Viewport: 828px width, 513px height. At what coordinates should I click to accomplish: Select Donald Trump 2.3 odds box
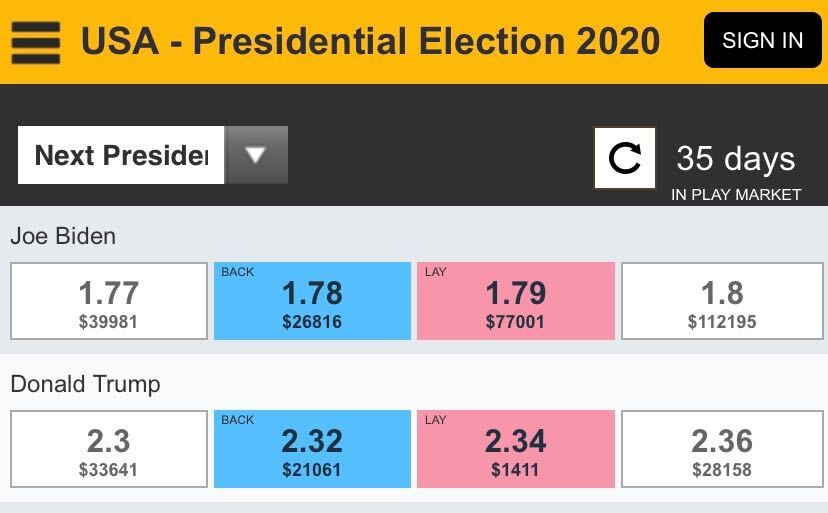click(109, 449)
